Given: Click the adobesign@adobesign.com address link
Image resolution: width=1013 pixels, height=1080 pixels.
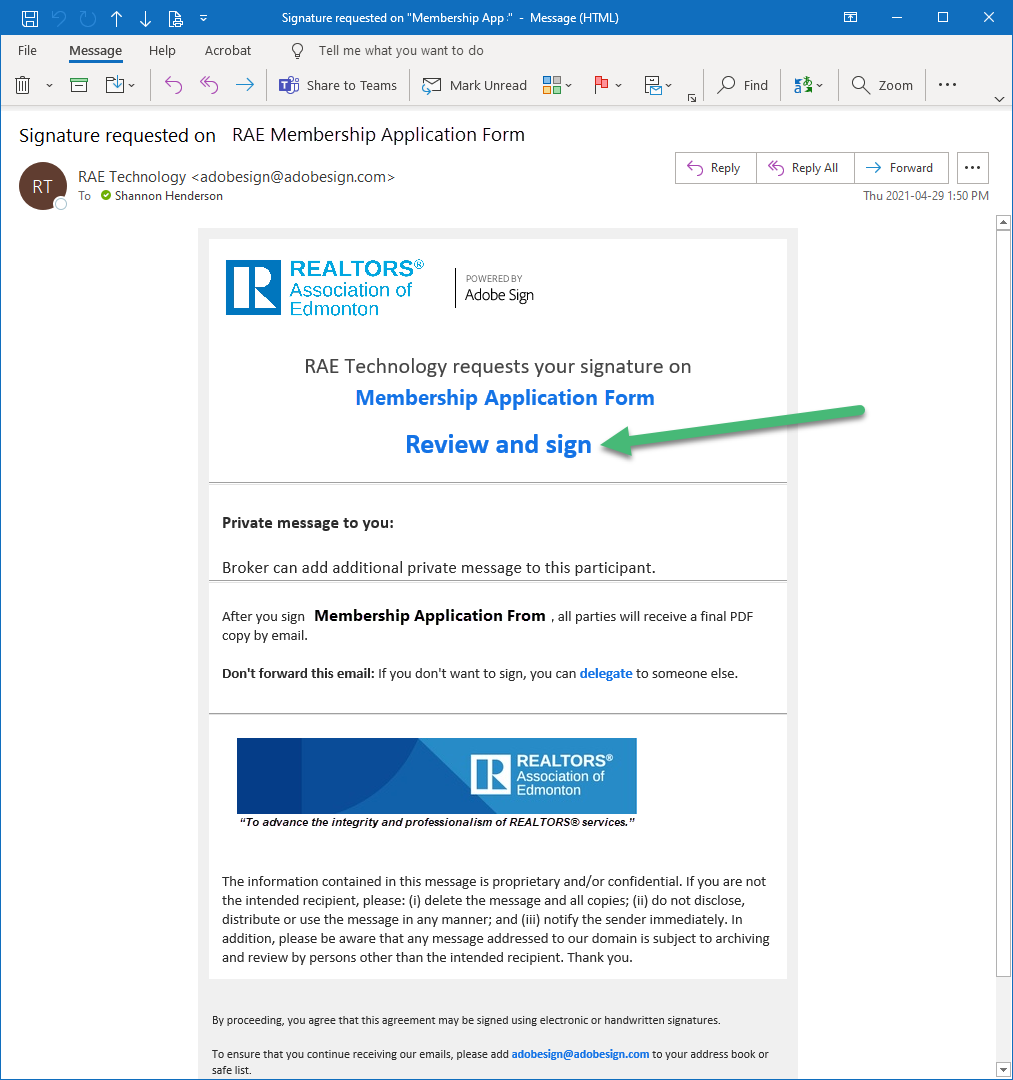Looking at the screenshot, I should point(581,1055).
